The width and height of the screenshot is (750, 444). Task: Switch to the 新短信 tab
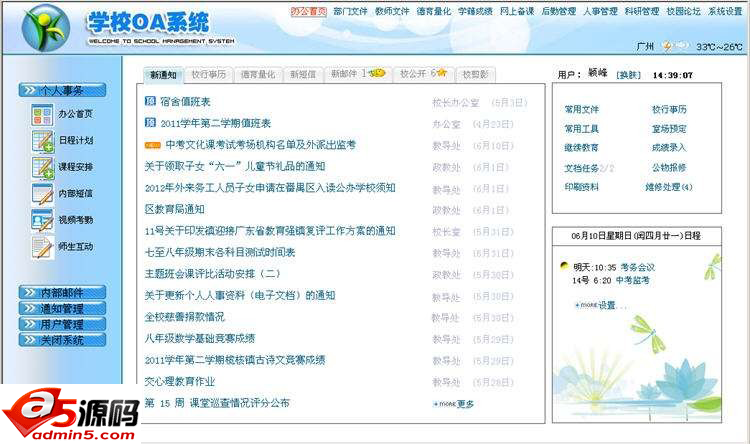303,75
